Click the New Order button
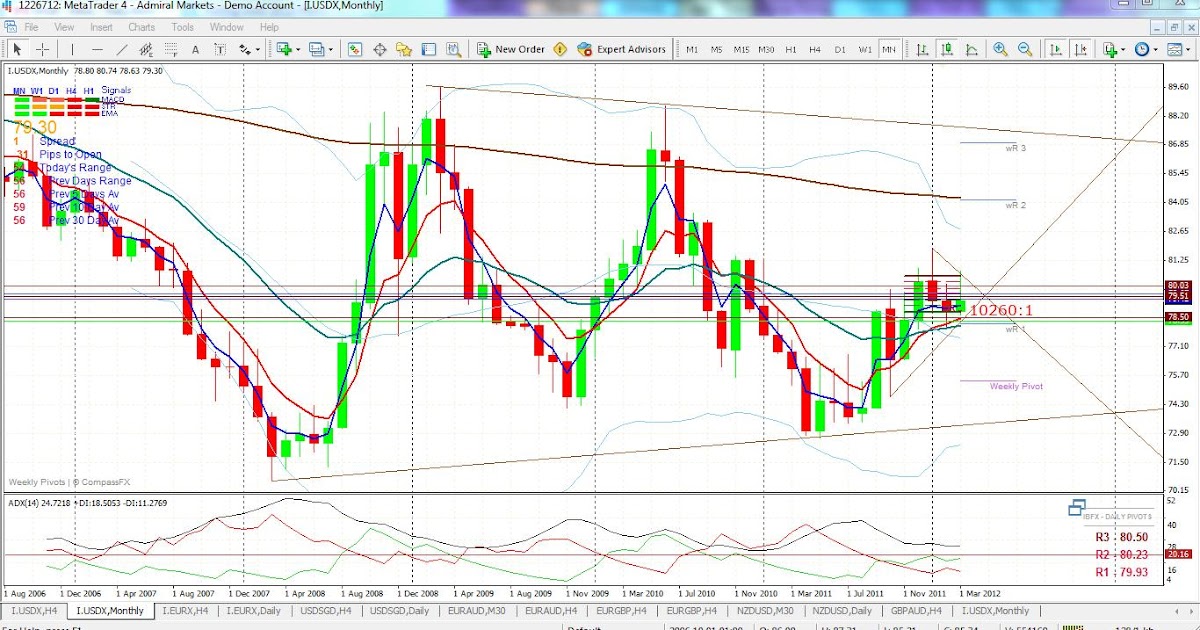This screenshot has height=630, width=1200. (x=509, y=49)
